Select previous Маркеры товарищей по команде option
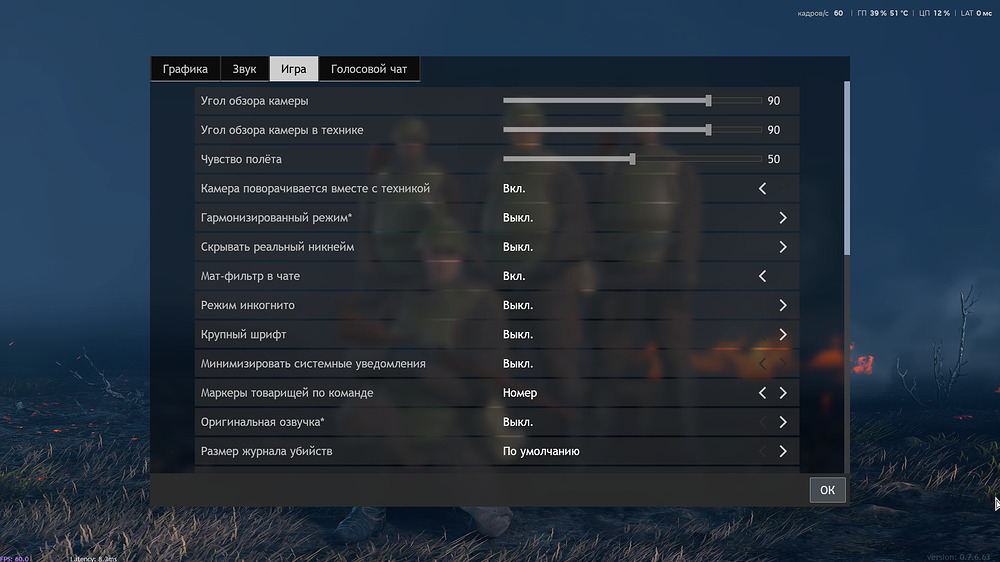The height and width of the screenshot is (562, 1000). click(762, 393)
